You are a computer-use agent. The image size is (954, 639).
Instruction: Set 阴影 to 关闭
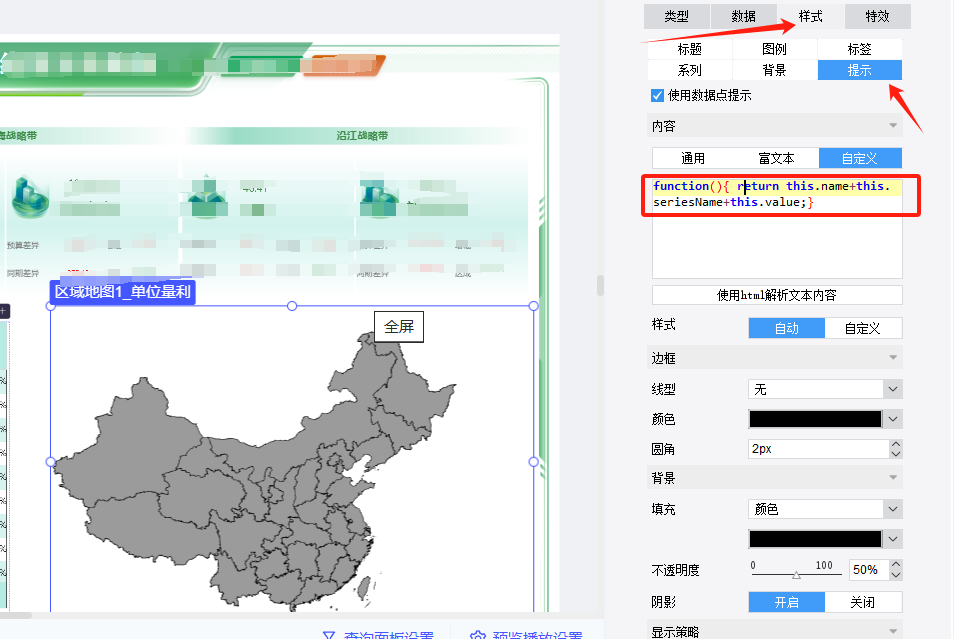tap(863, 602)
